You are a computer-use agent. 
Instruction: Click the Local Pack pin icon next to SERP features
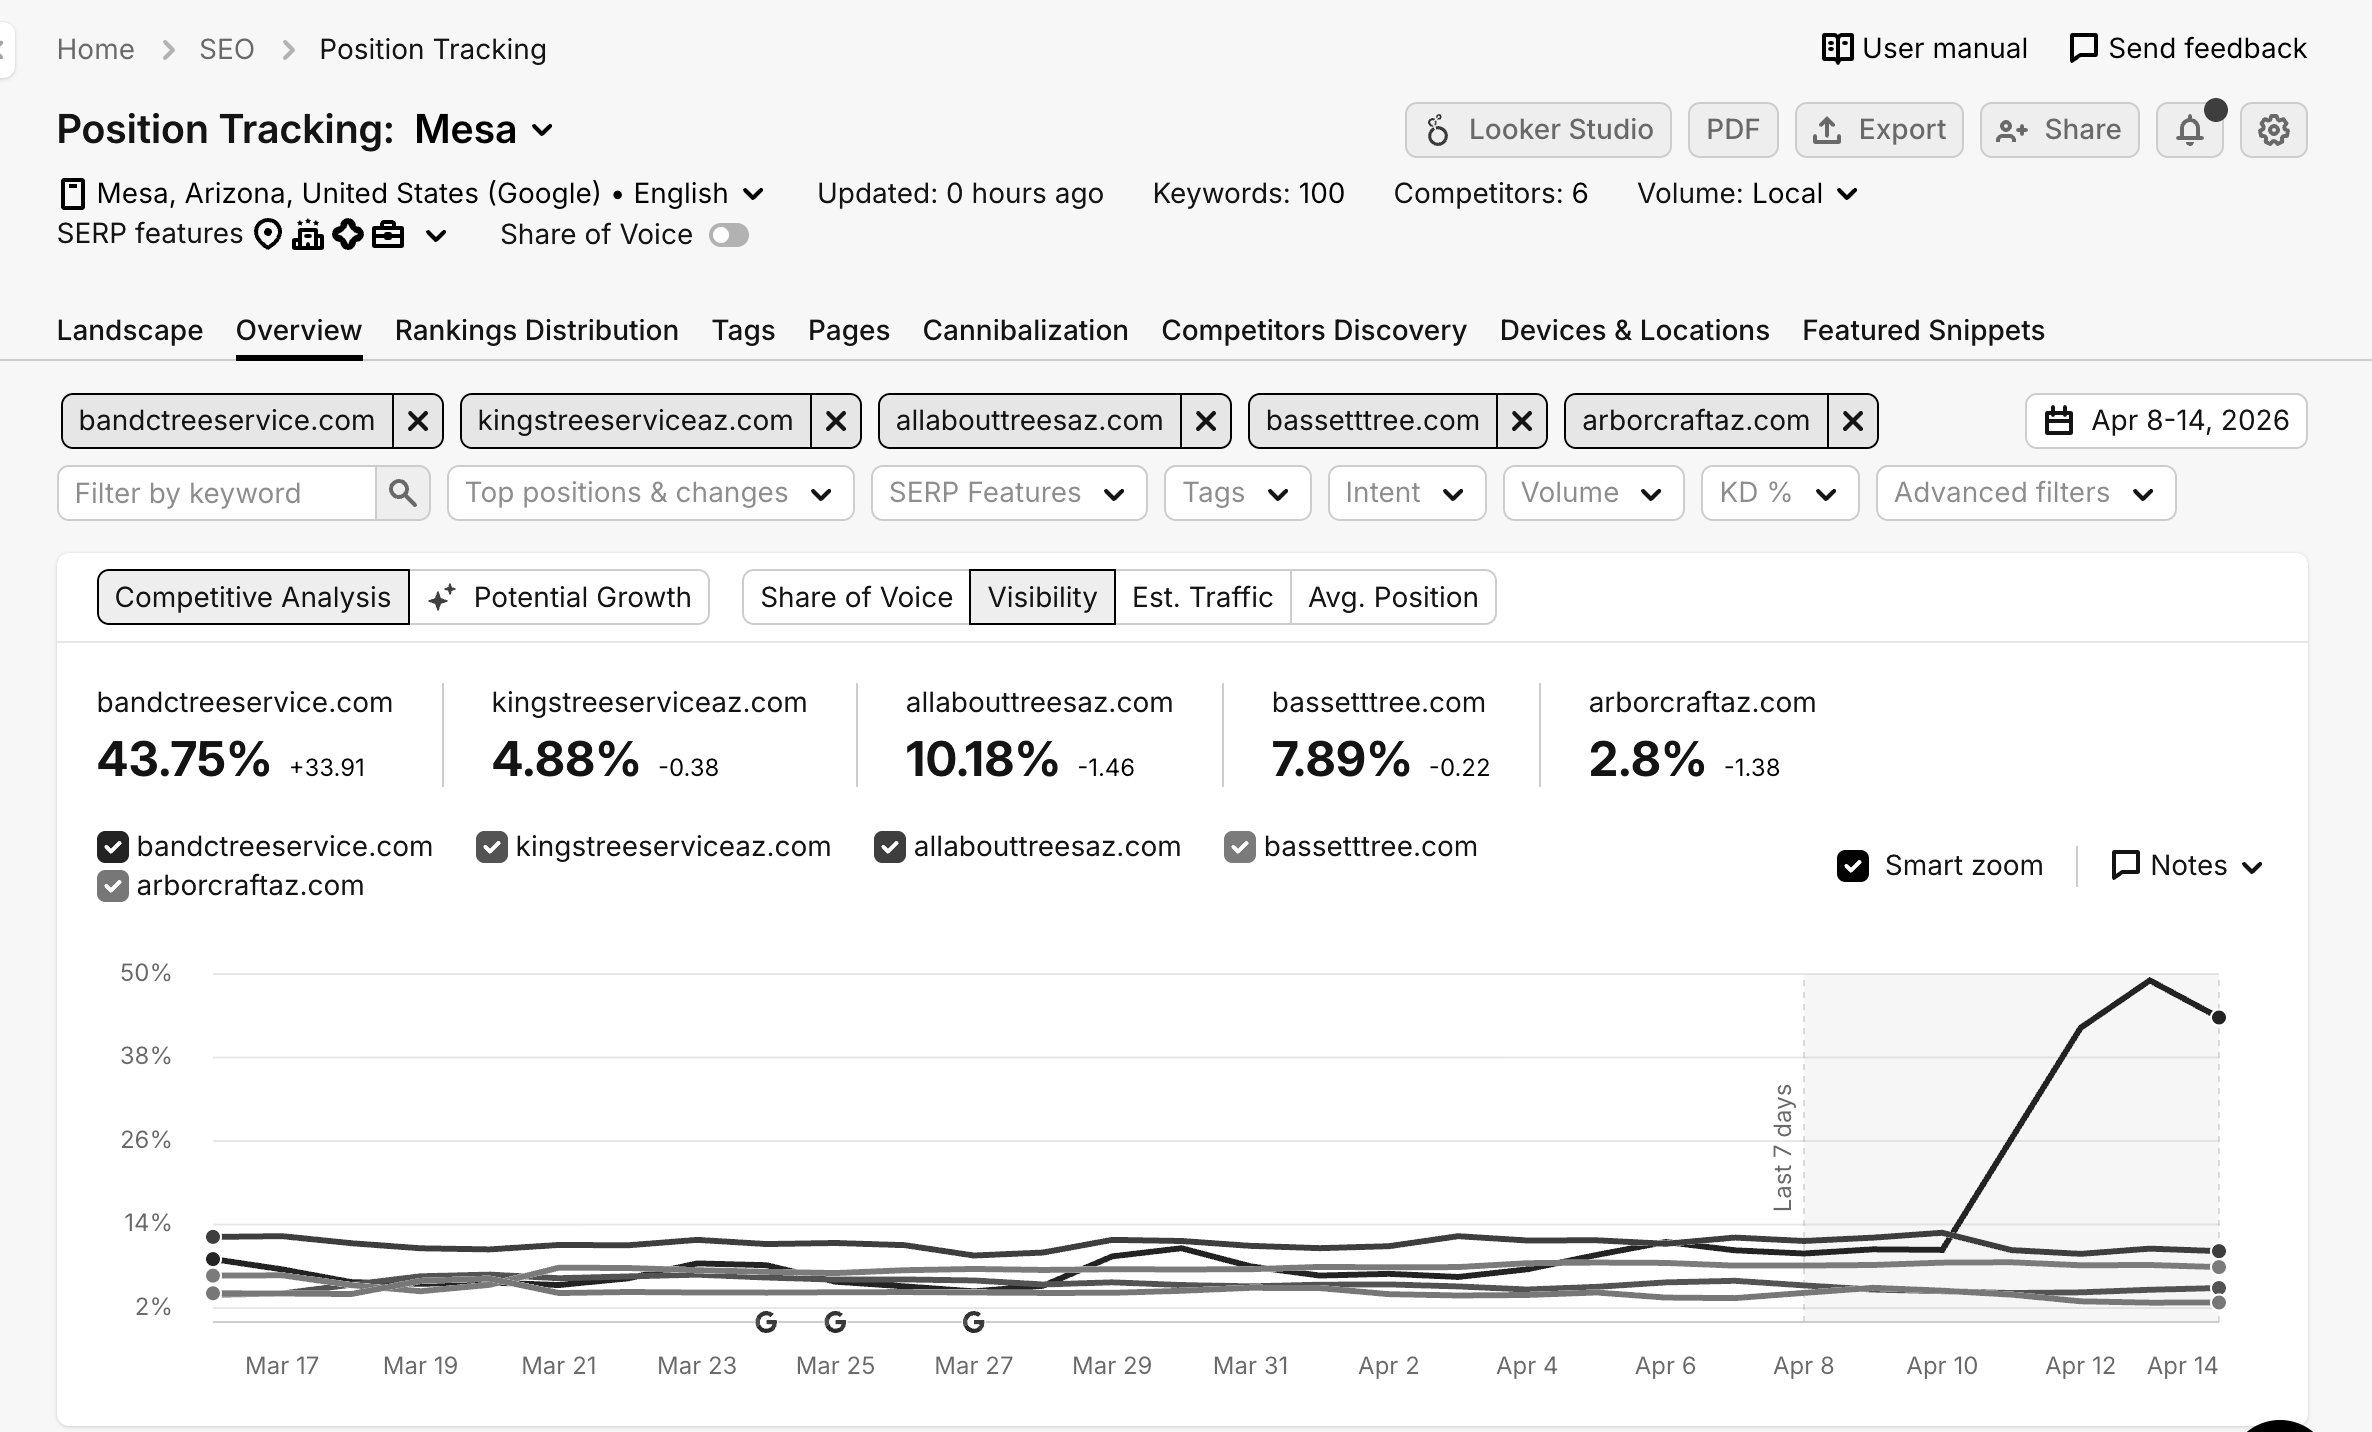[267, 234]
